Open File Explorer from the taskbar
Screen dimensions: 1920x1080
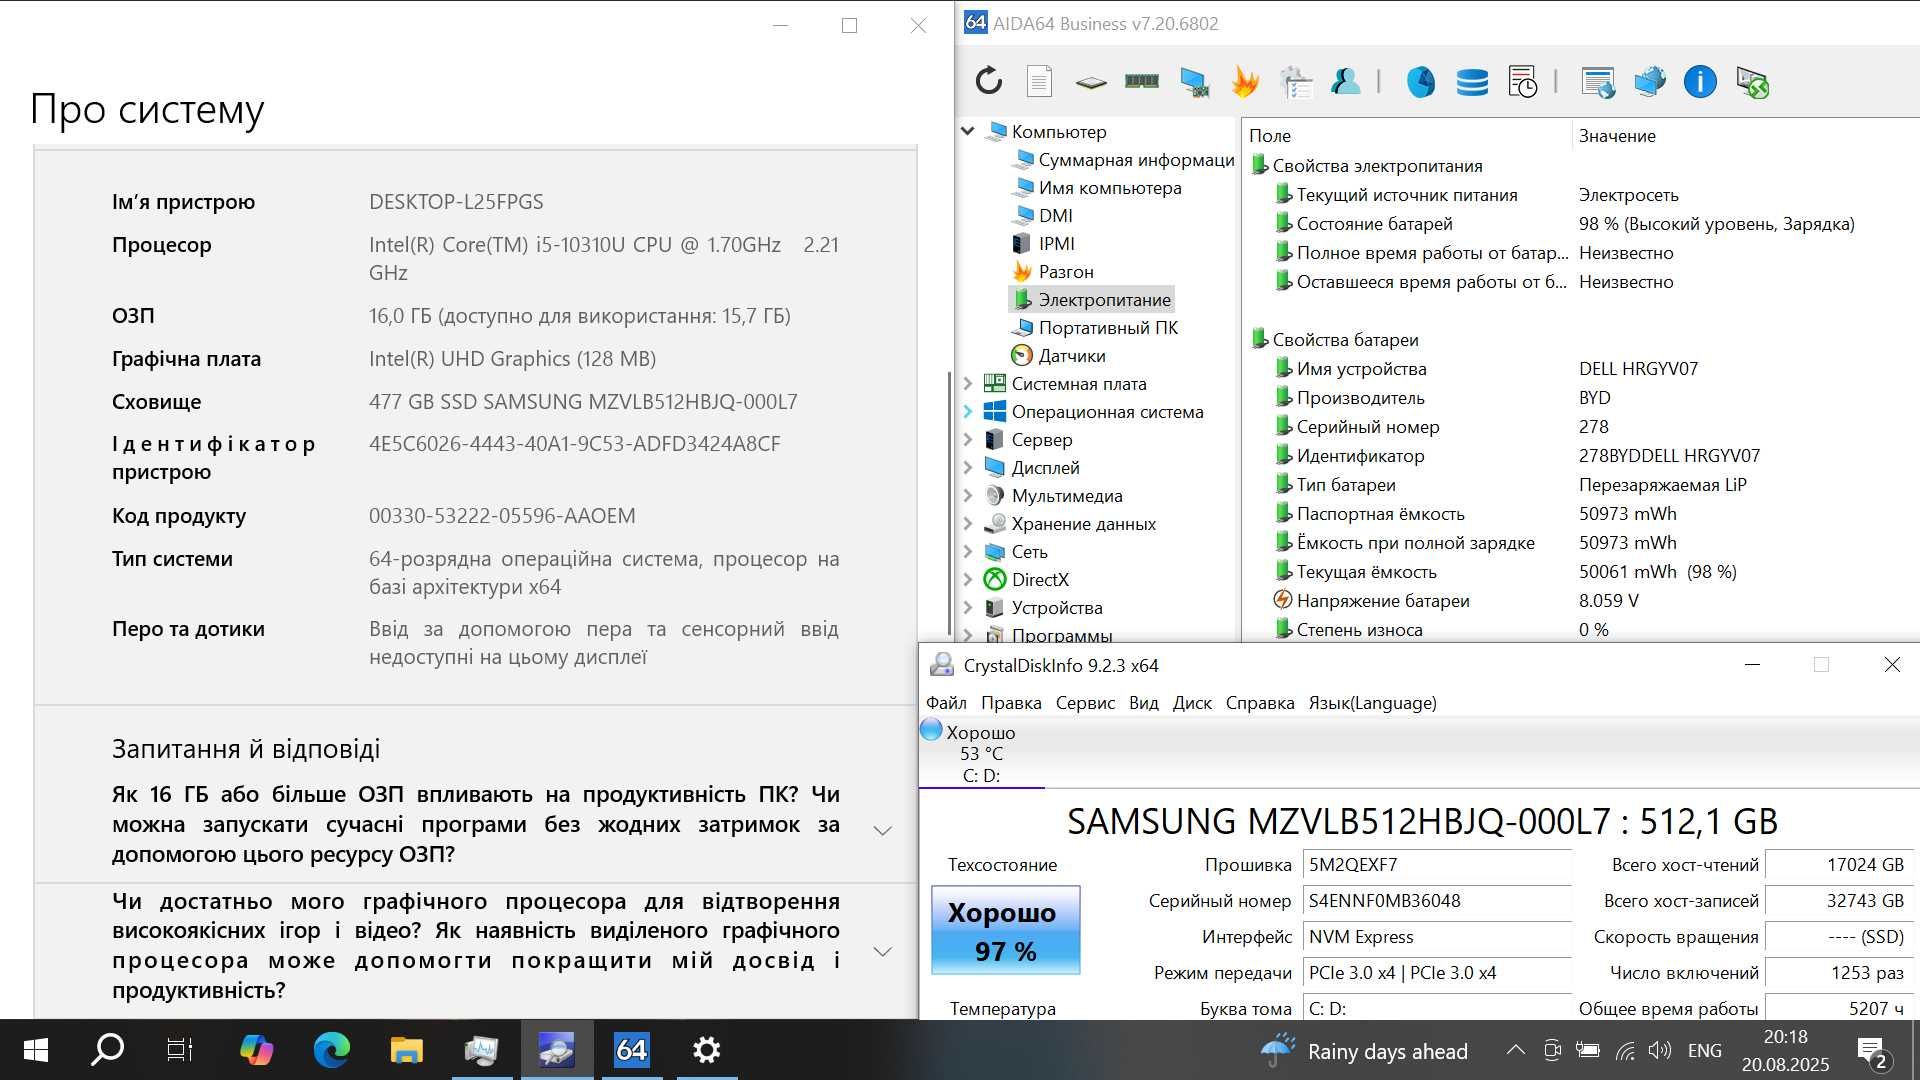coord(406,1050)
